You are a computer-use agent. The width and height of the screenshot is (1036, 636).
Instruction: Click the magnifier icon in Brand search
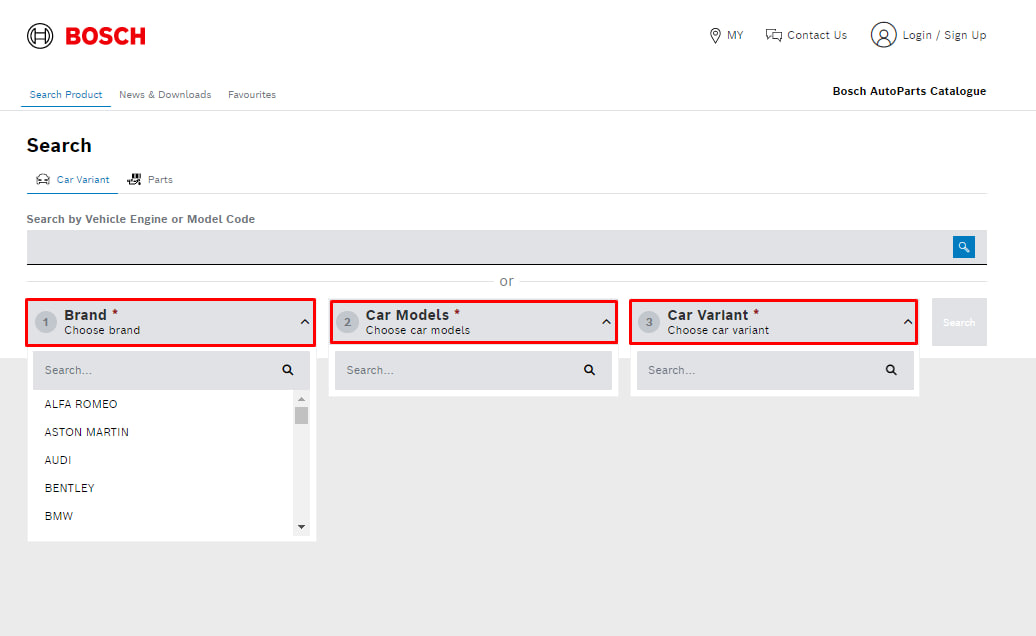287,370
